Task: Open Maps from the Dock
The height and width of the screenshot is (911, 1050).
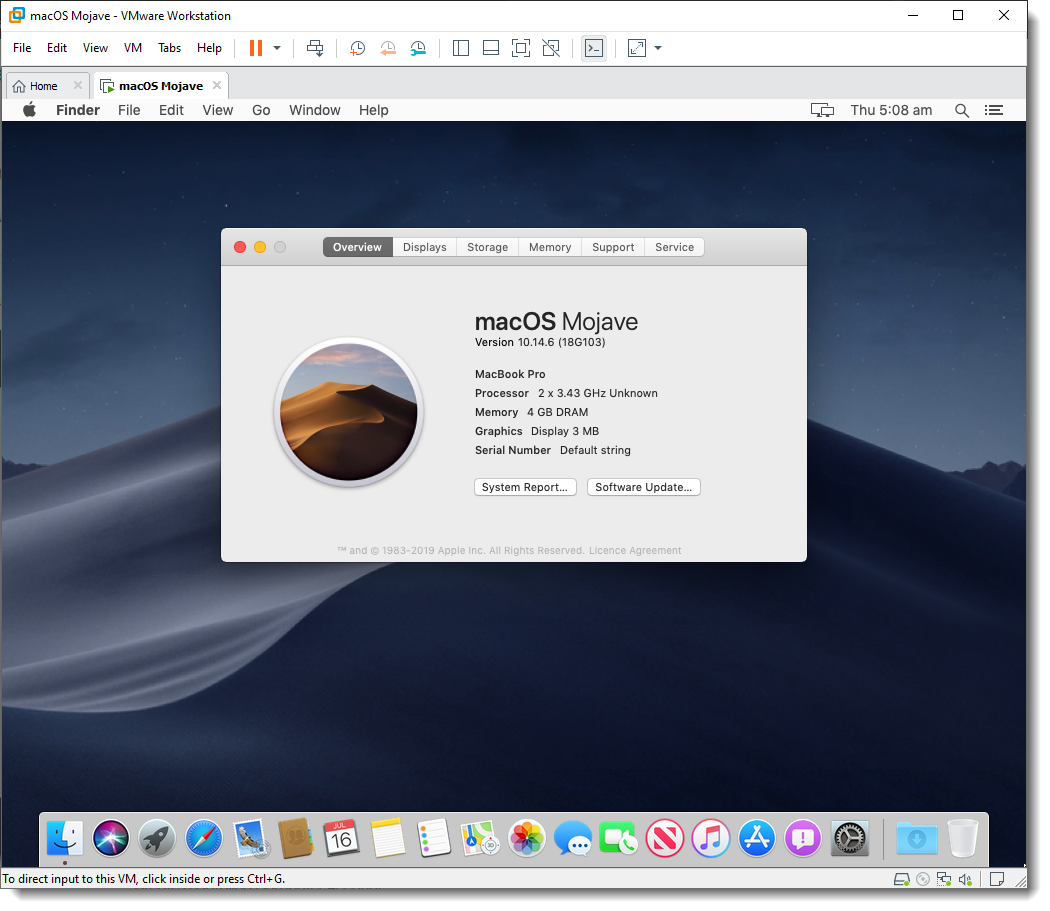Action: pos(480,839)
